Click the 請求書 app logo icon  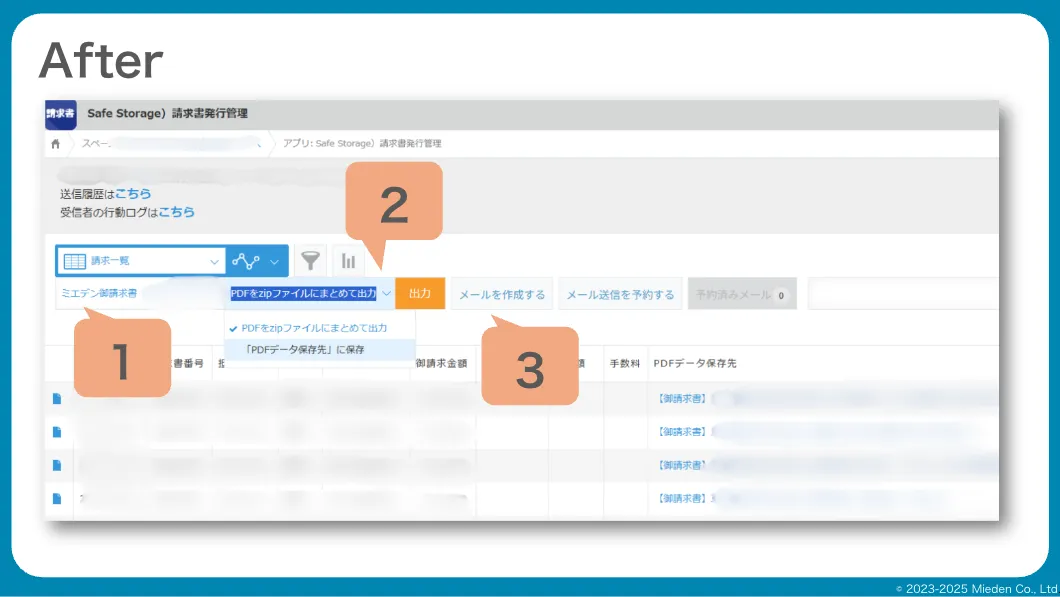[x=60, y=114]
